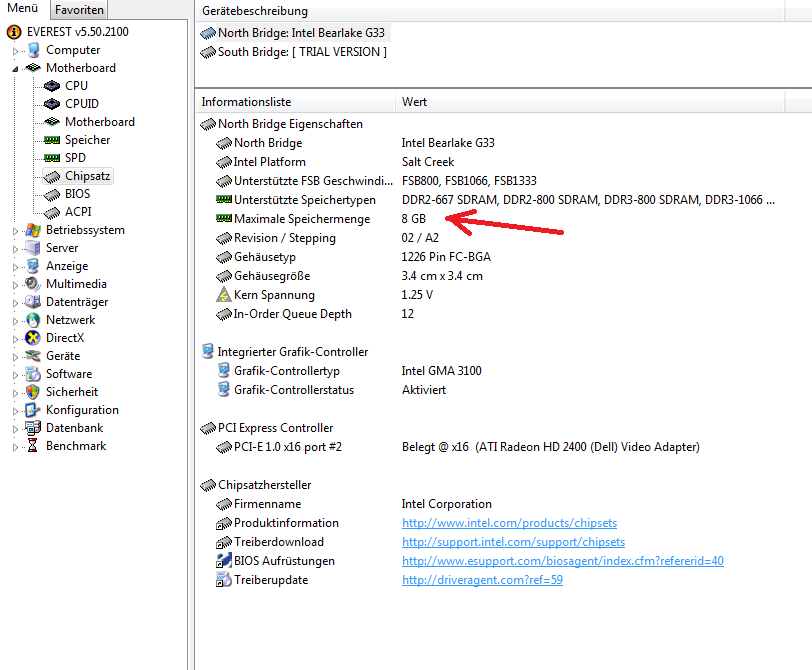Click the FSB800, FSB1066, FSB1333 value

coord(469,181)
